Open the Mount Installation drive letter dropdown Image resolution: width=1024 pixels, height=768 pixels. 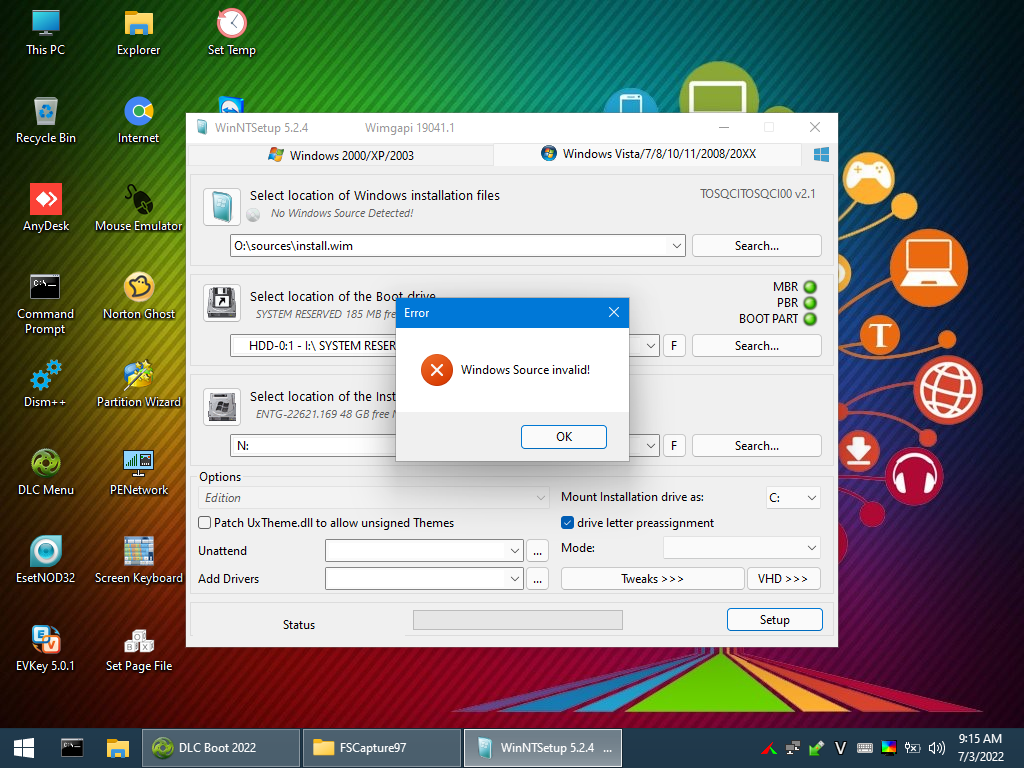(x=793, y=498)
